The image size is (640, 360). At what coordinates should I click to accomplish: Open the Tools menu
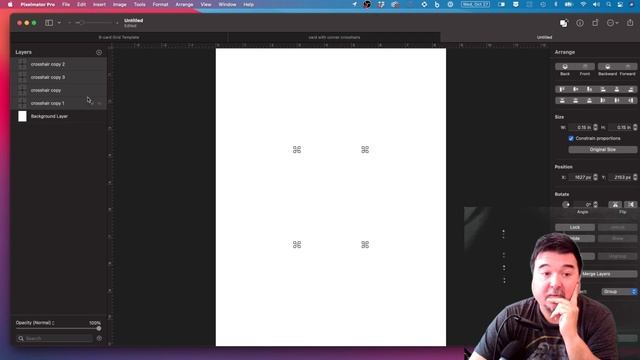coord(139,4)
